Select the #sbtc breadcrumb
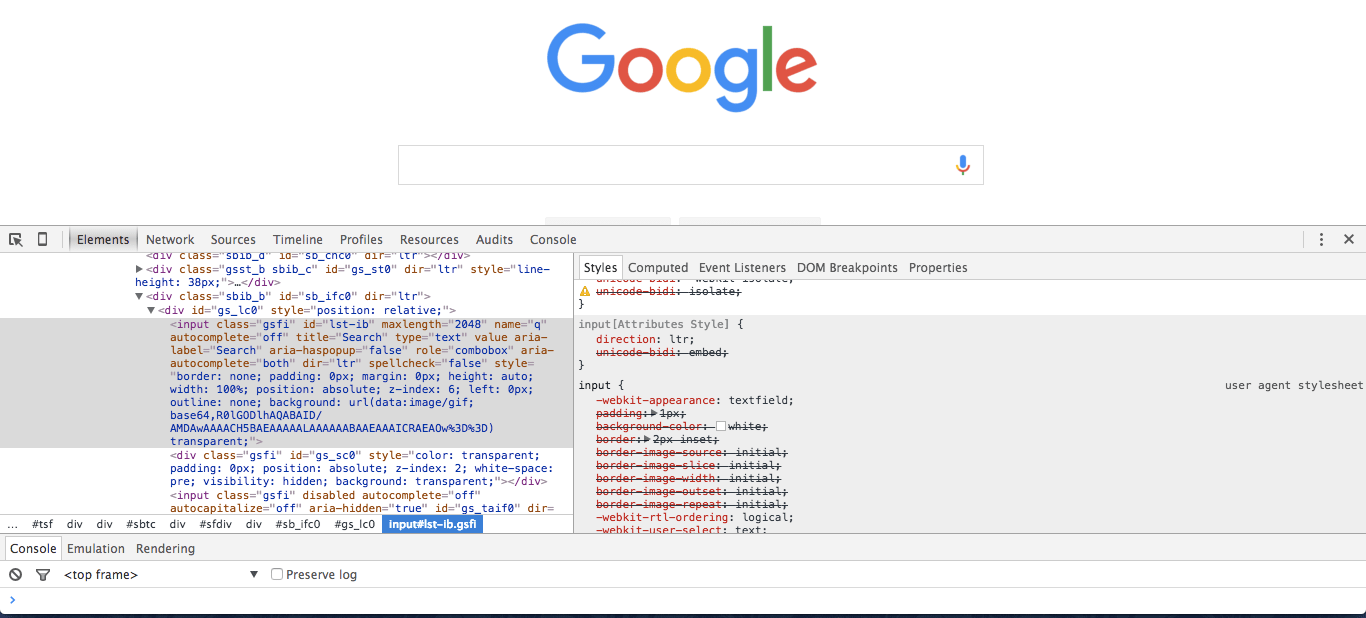The width and height of the screenshot is (1366, 618). point(140,524)
